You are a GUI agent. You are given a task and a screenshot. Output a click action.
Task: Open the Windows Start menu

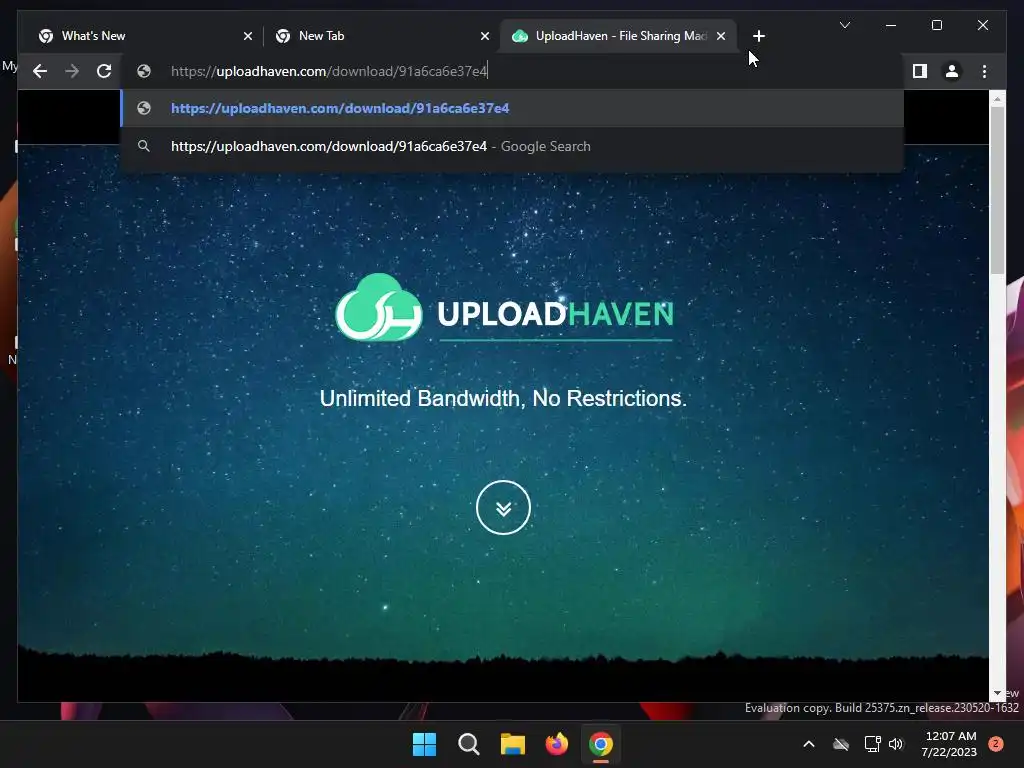click(x=424, y=744)
